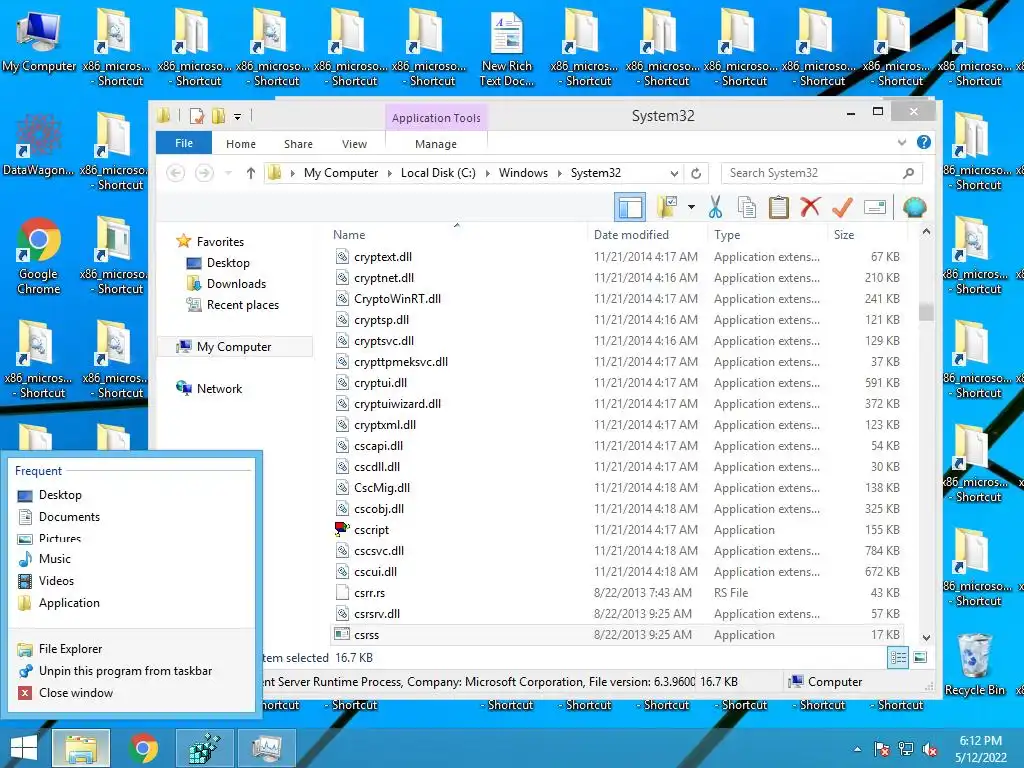Expand the ribbon with the chevron
Screen dimensions: 1024x768
click(901, 142)
